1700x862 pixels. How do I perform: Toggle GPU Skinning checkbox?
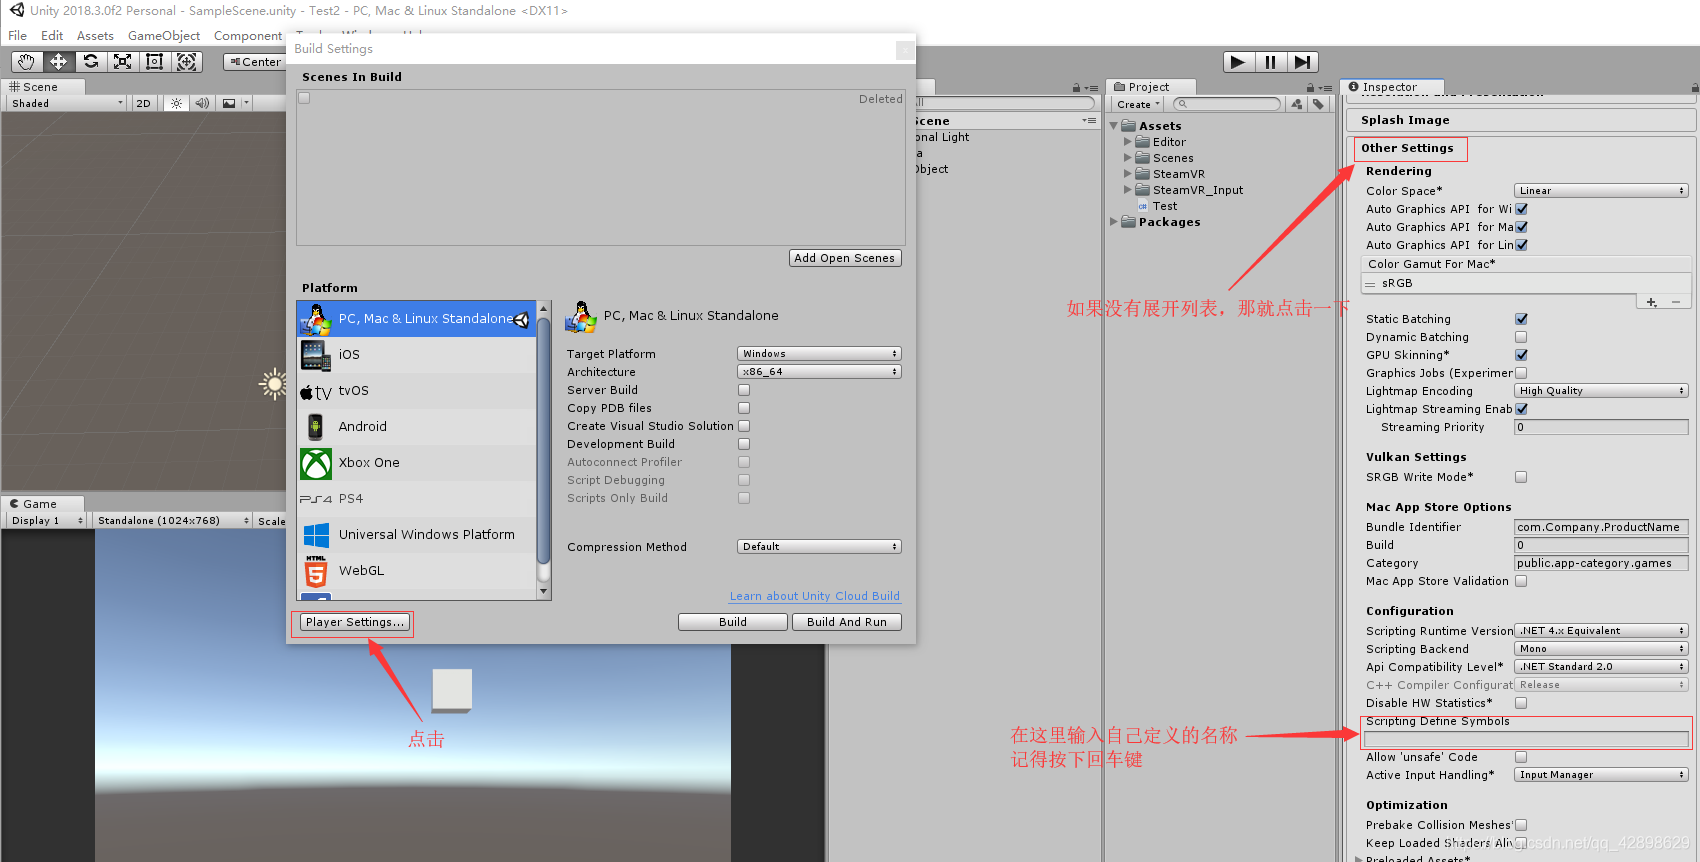1521,355
